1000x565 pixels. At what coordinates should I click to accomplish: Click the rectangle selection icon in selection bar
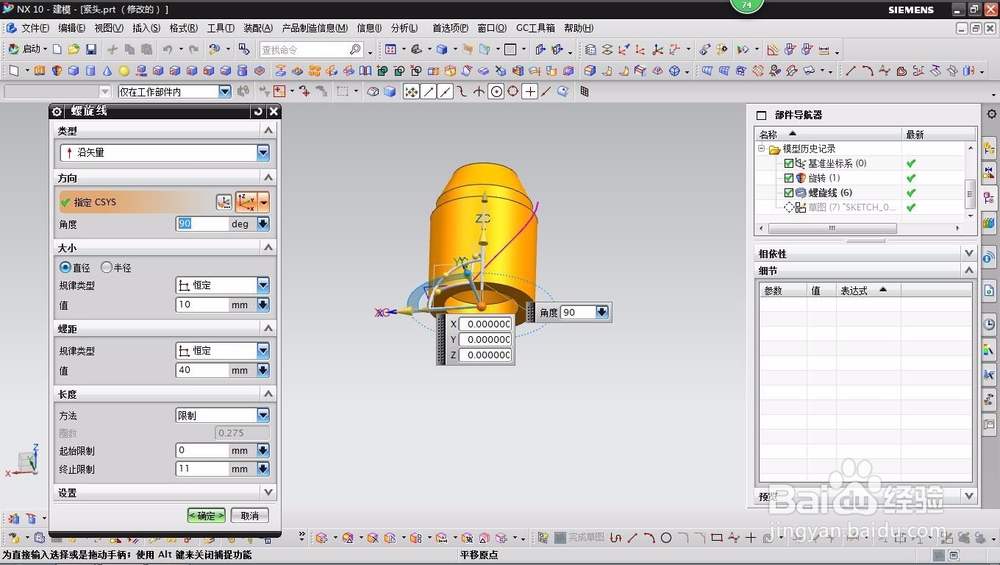pyautogui.click(x=343, y=92)
